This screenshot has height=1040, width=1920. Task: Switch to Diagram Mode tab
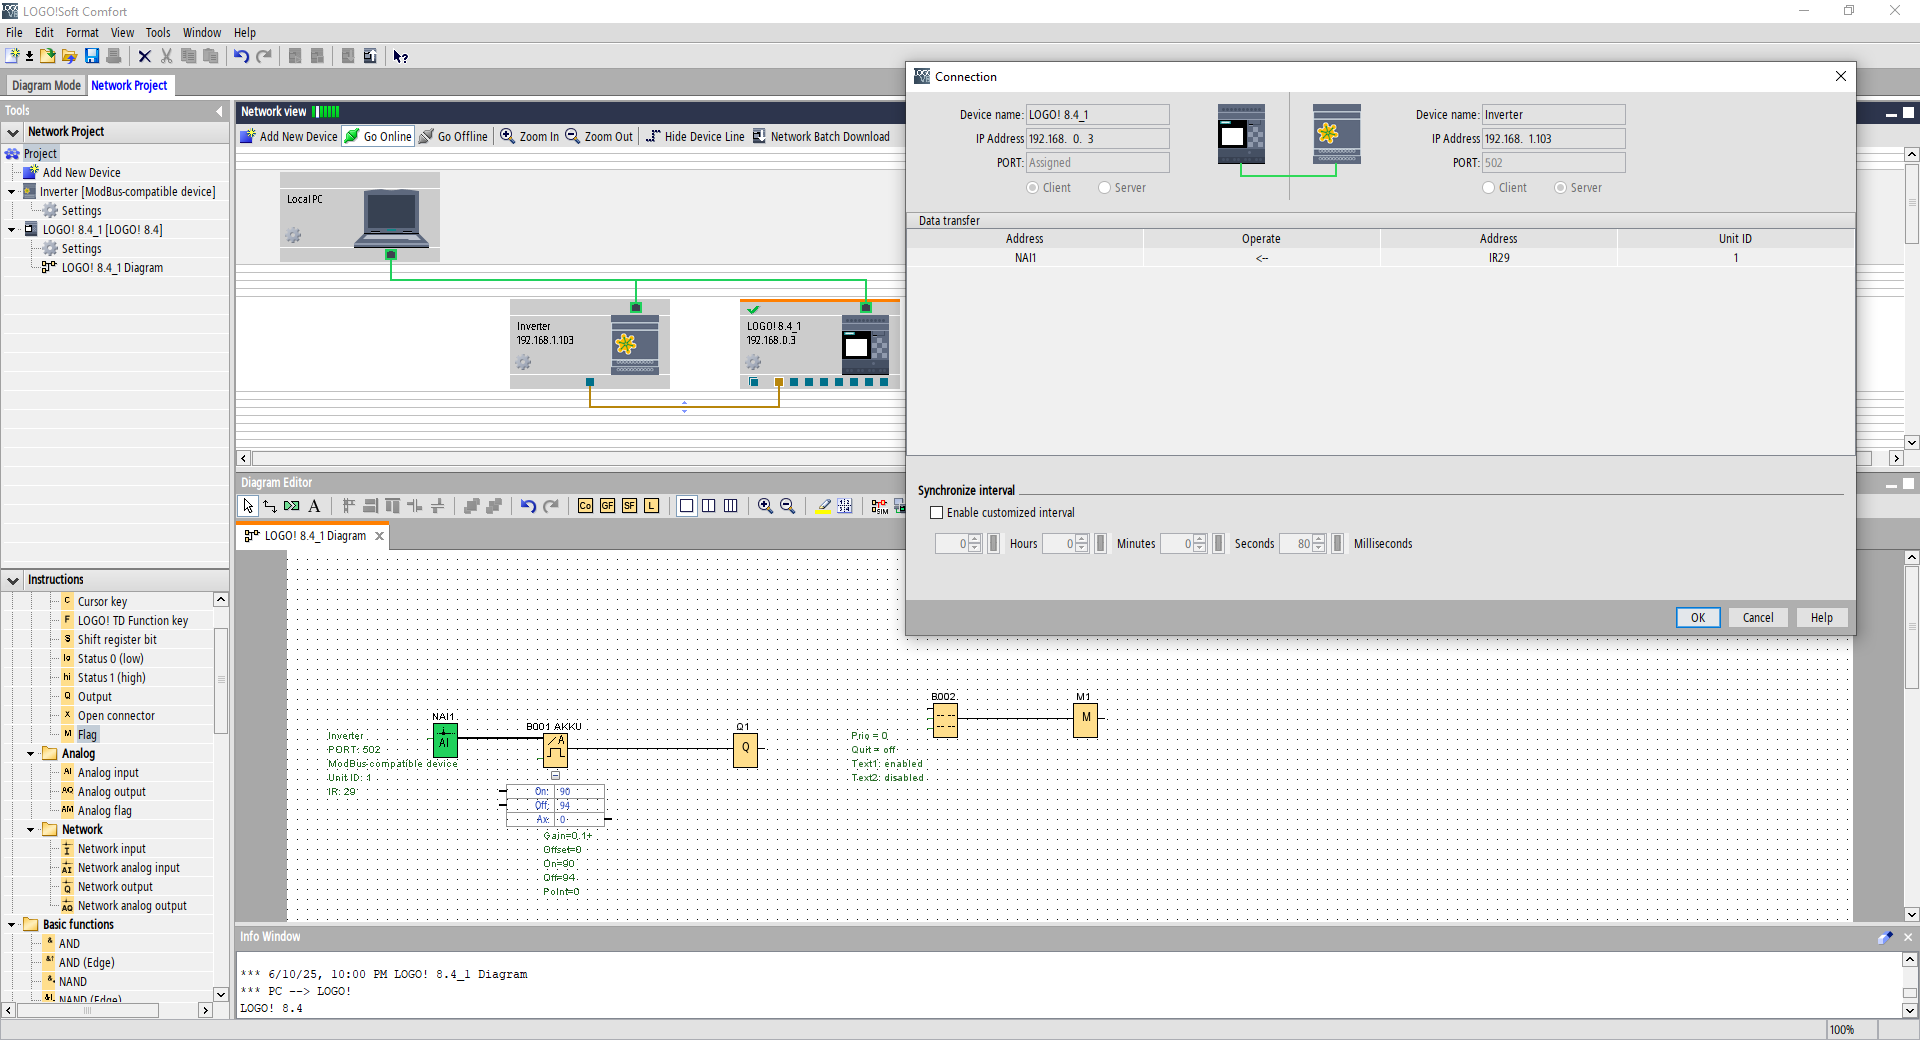(x=46, y=86)
